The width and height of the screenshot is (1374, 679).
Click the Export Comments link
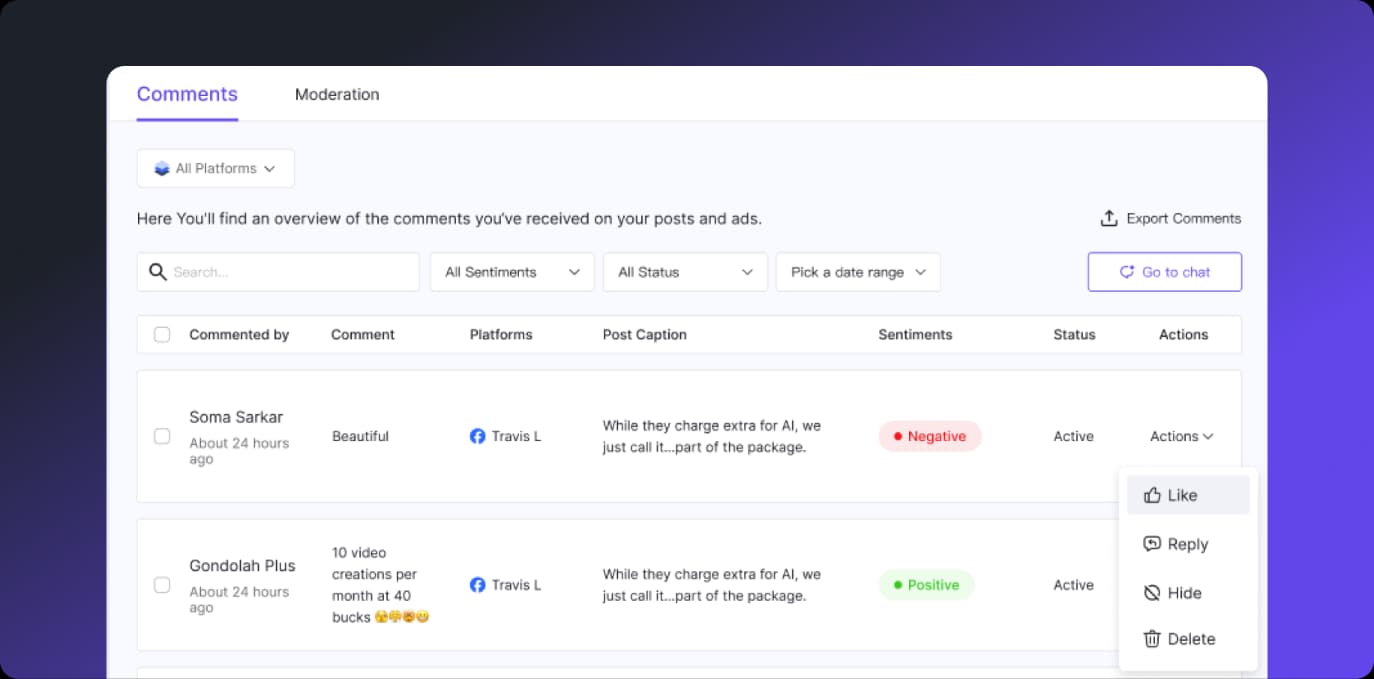coord(1171,218)
